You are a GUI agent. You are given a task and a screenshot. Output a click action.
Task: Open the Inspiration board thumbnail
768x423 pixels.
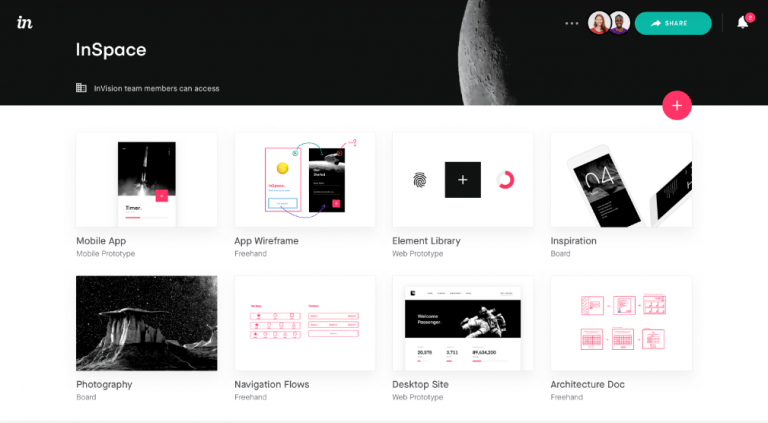621,180
